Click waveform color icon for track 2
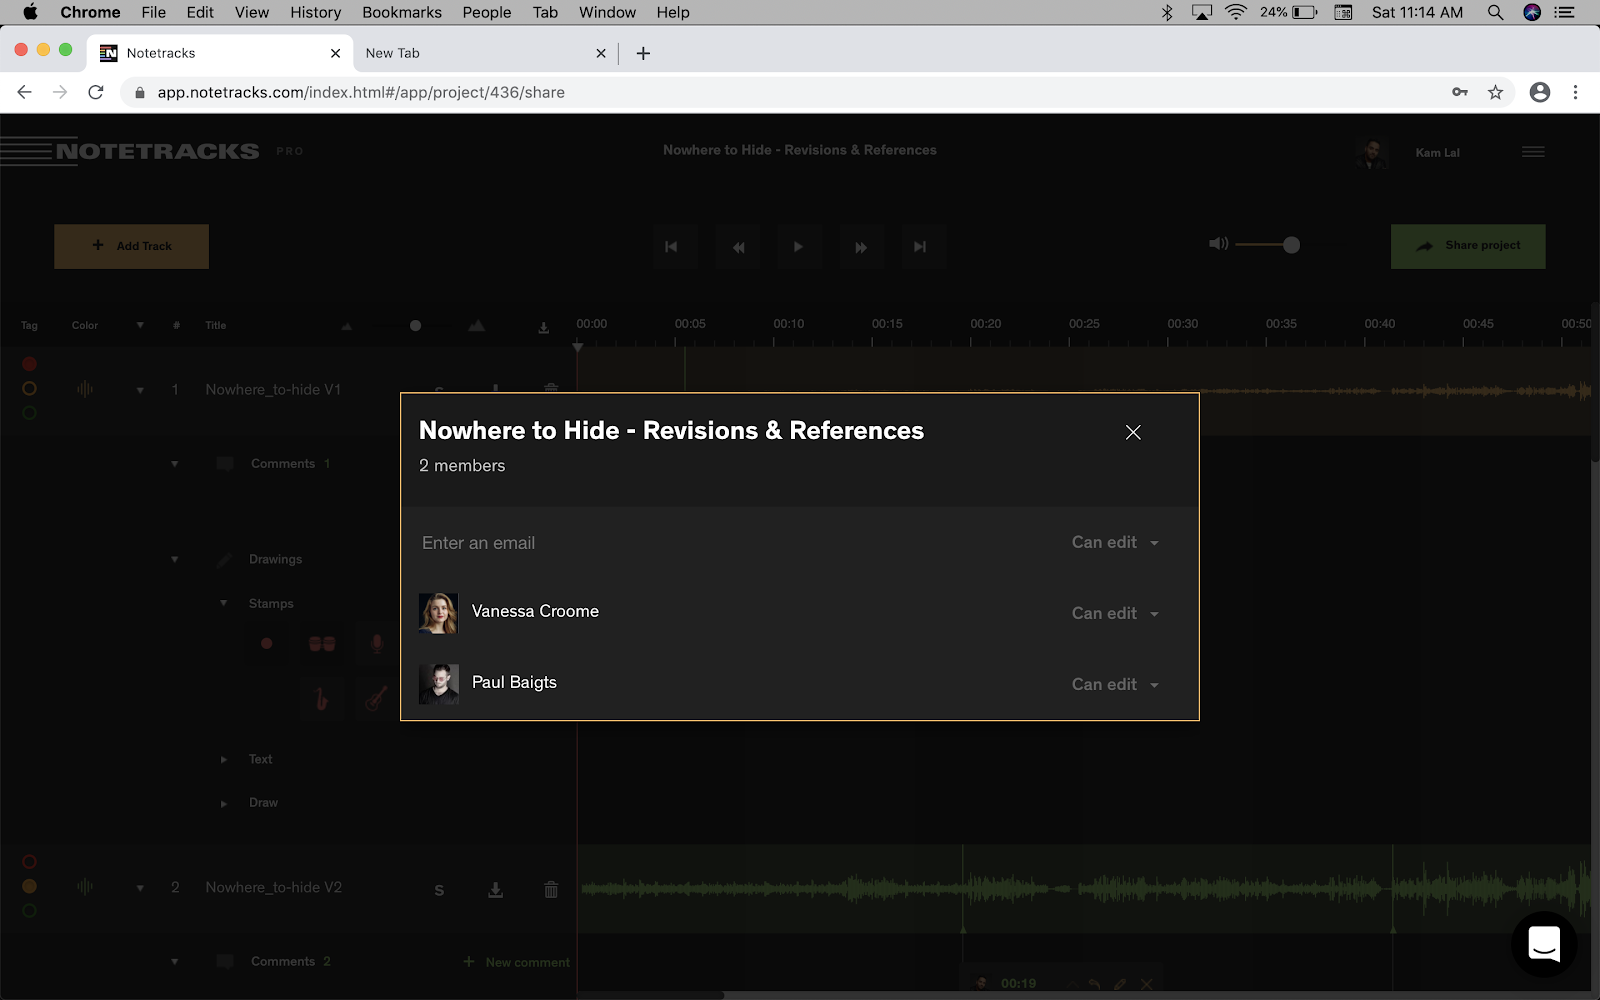Screen dimensions: 1600x1000 (x=85, y=887)
